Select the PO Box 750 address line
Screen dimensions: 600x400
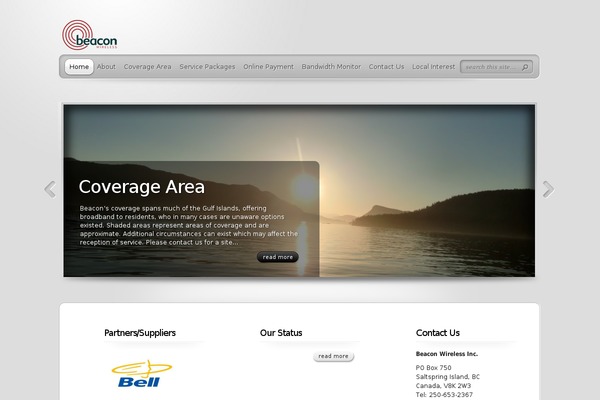[433, 367]
